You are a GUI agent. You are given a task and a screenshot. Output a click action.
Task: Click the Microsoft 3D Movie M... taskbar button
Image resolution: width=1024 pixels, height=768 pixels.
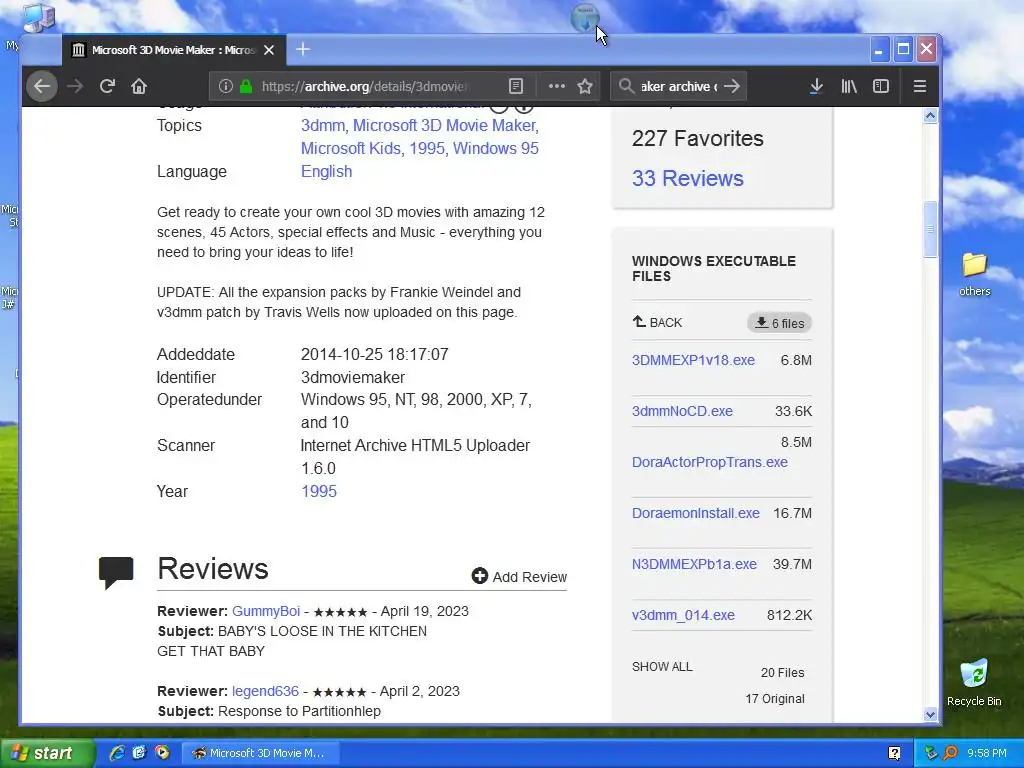click(260, 753)
